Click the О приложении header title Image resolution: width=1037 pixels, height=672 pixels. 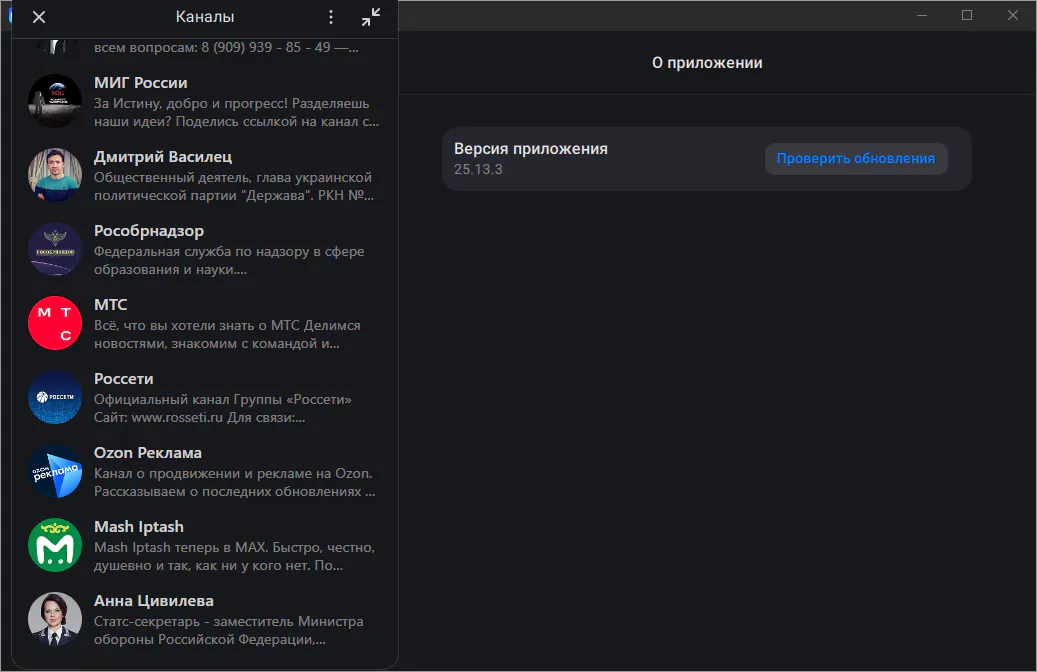tap(707, 63)
